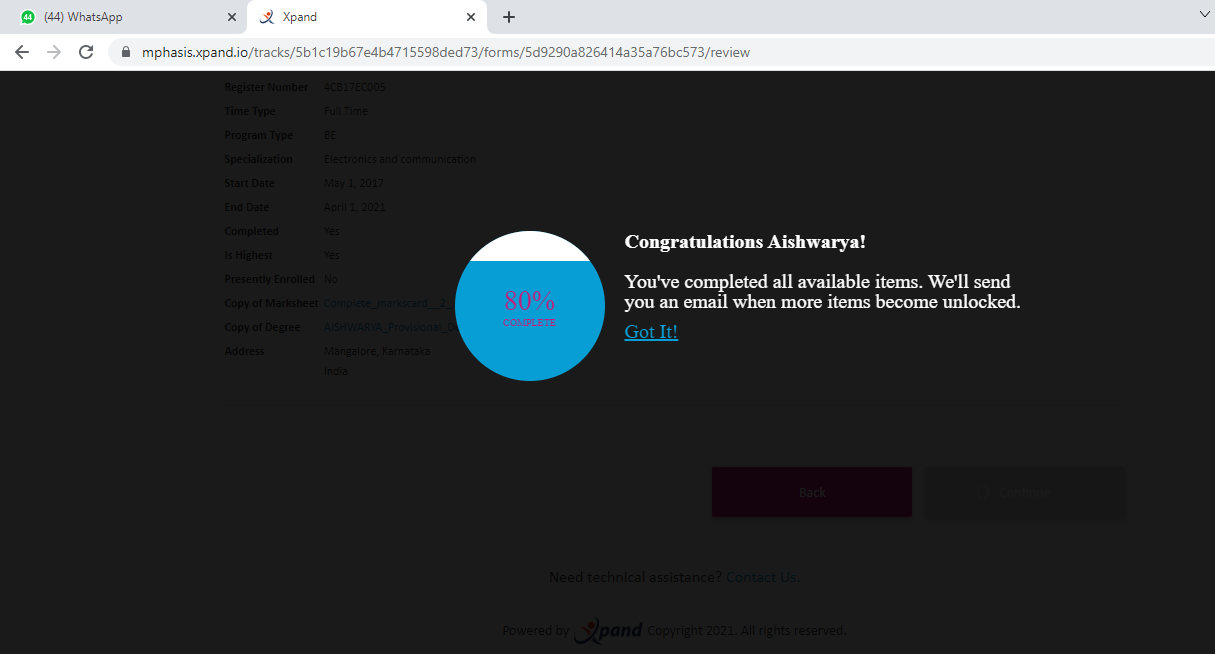Viewport: 1215px width, 654px height.
Task: Click the 80% complete progress circle
Action: coord(530,306)
